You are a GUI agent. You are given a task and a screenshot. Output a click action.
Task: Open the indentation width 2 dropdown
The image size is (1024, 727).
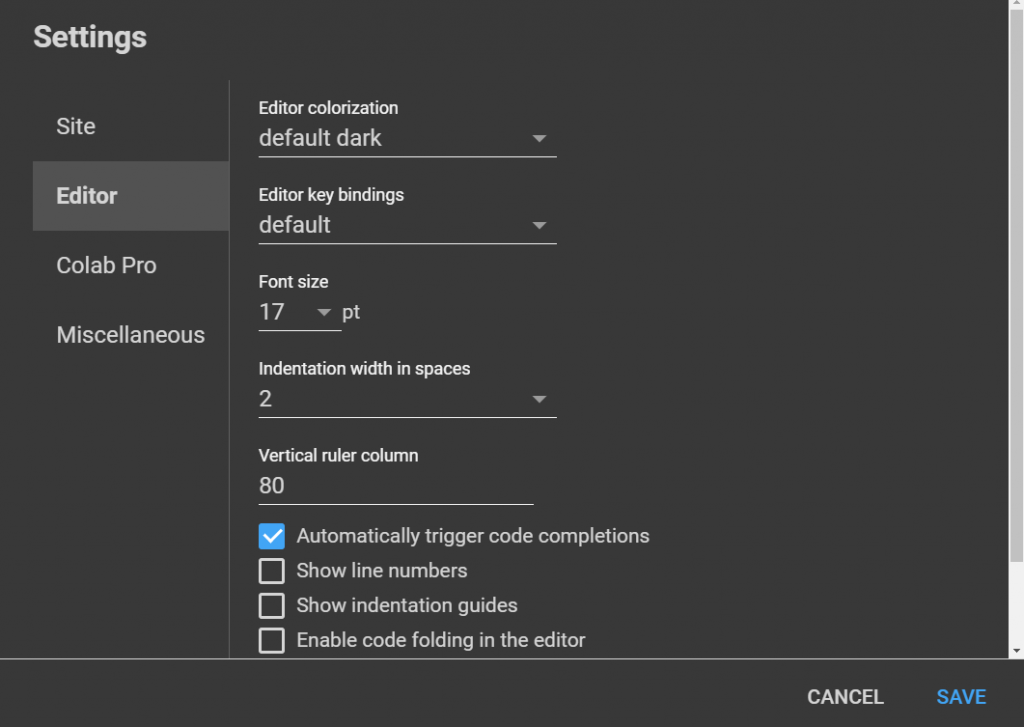click(x=408, y=399)
